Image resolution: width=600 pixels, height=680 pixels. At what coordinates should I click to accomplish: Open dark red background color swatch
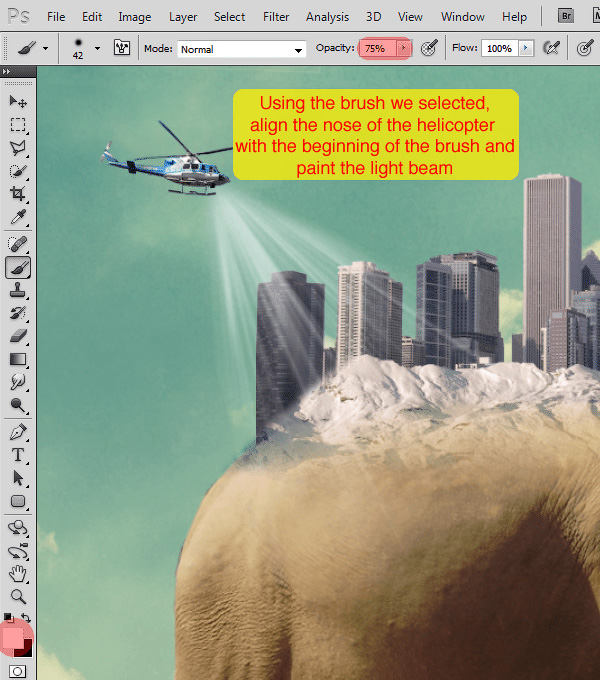[x=26, y=651]
